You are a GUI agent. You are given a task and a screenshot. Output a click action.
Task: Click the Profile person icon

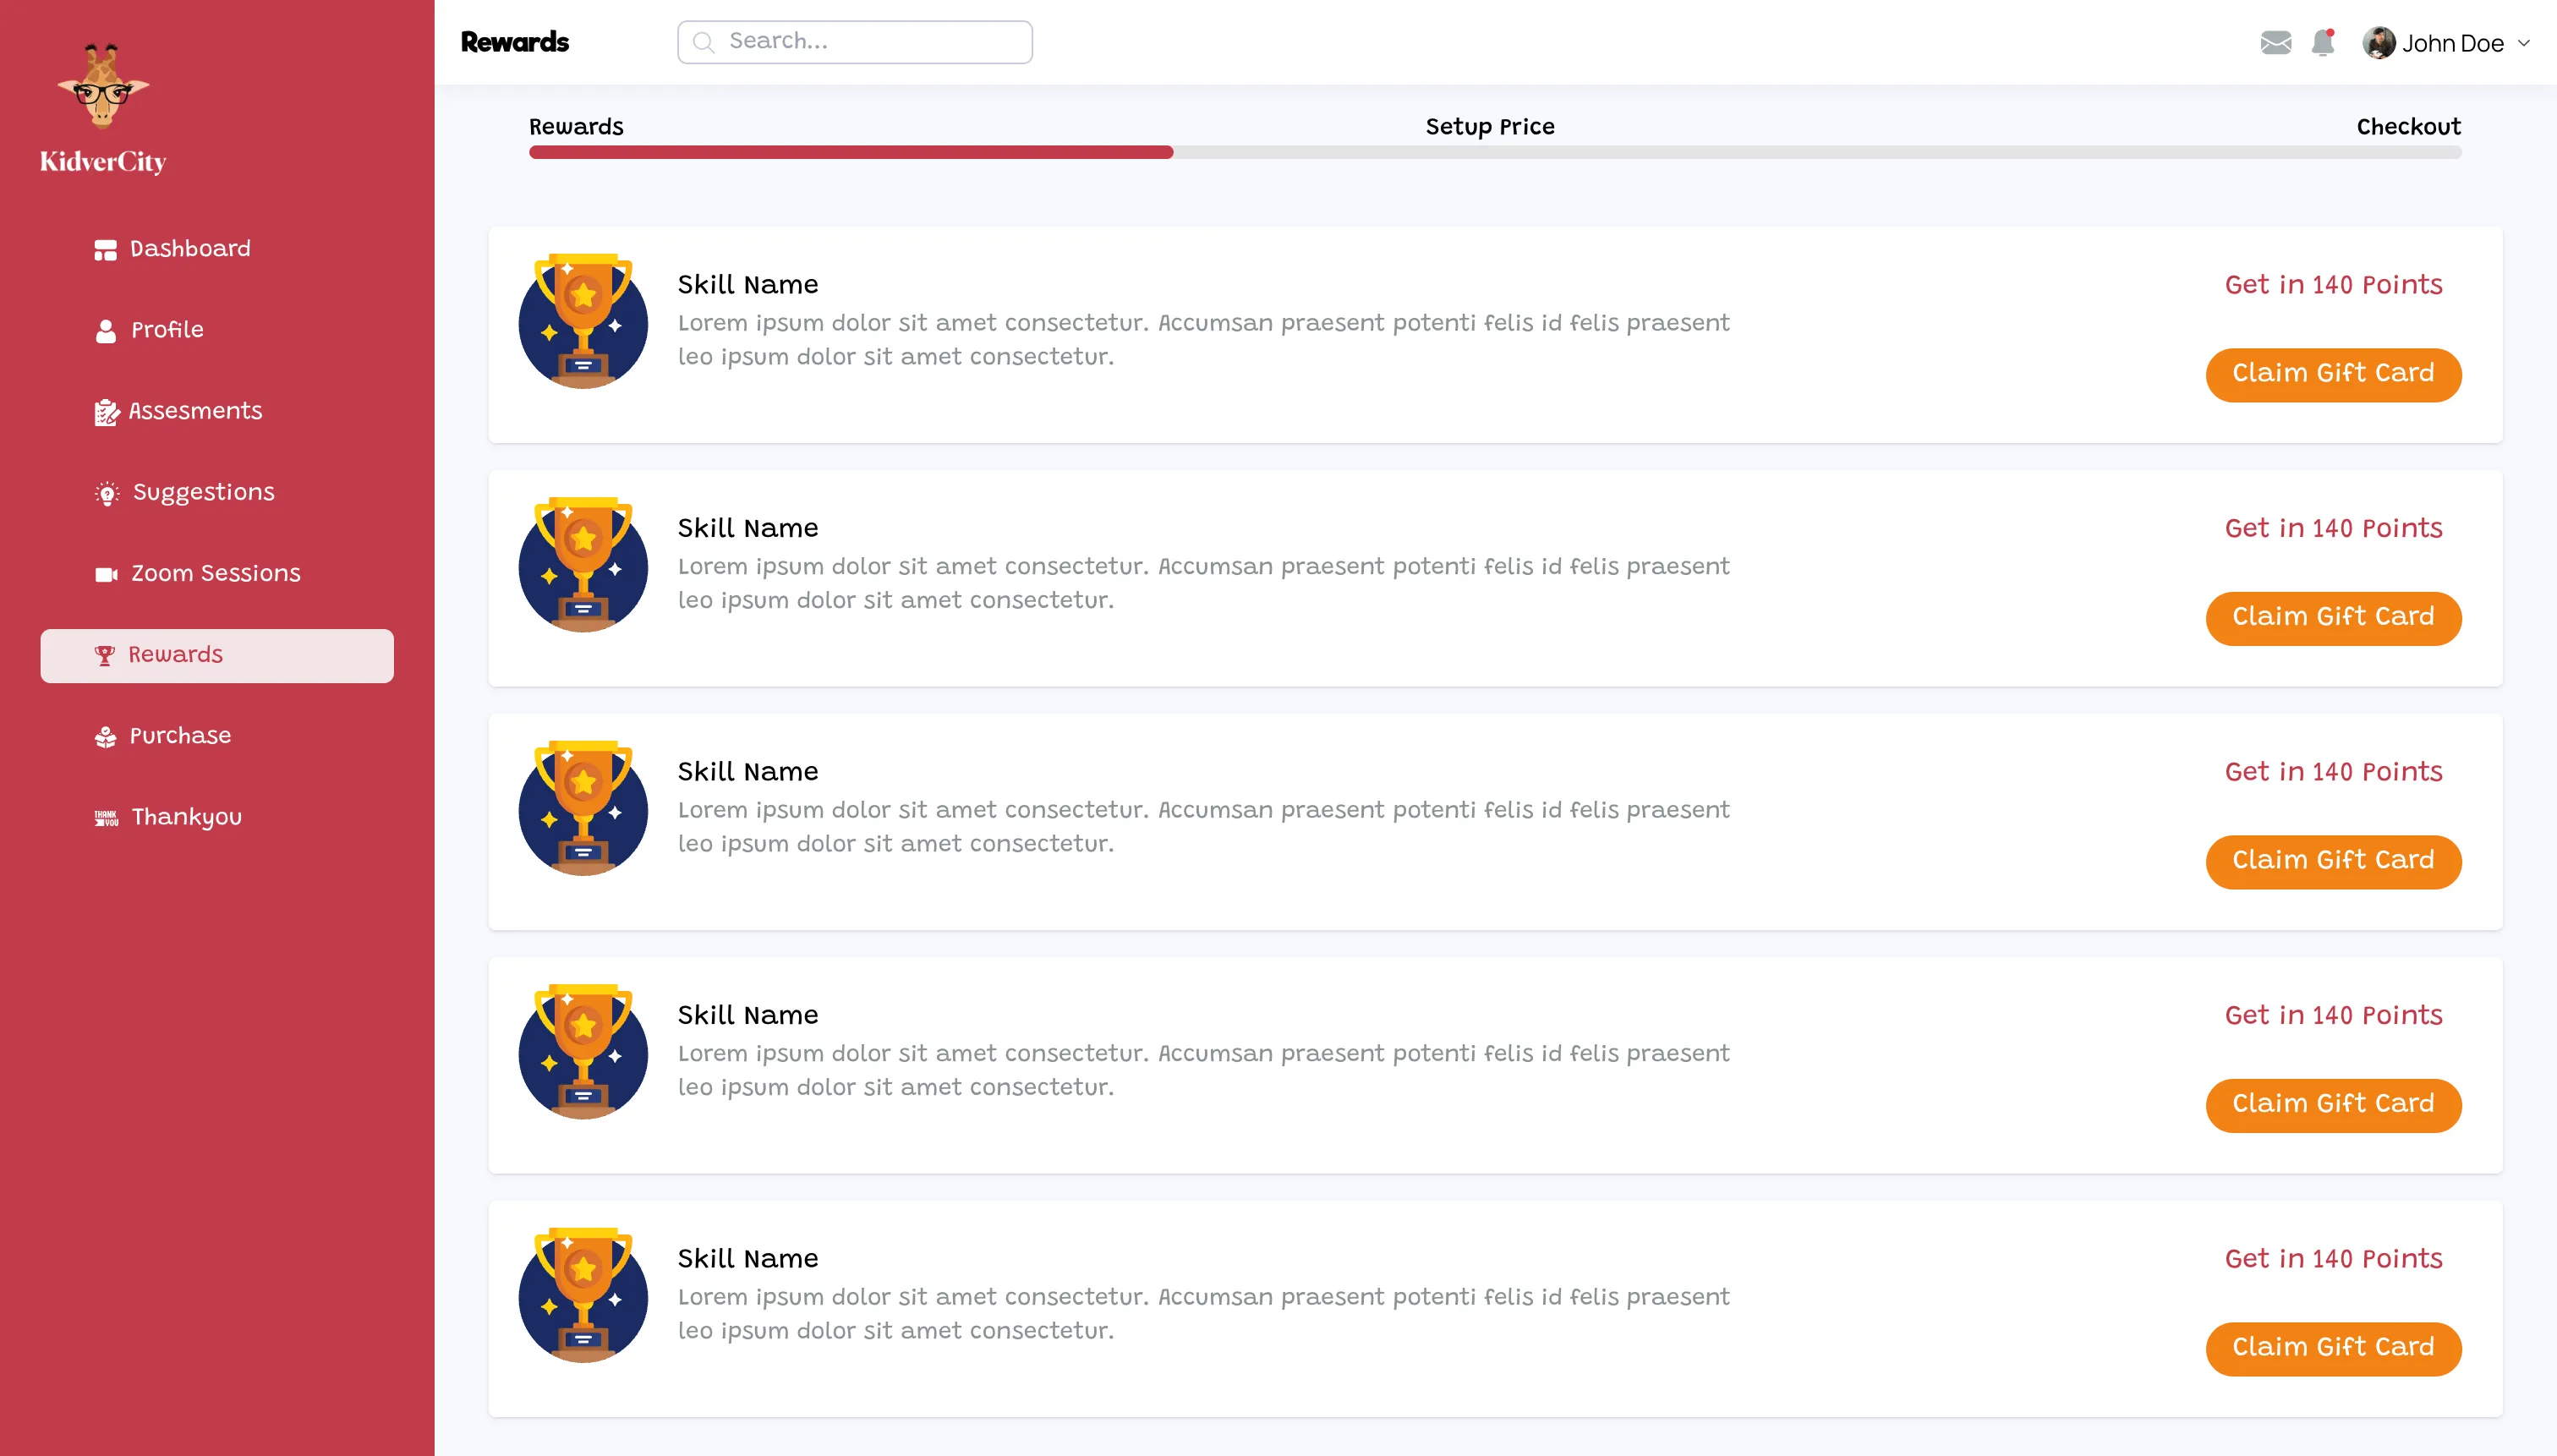pos(105,331)
